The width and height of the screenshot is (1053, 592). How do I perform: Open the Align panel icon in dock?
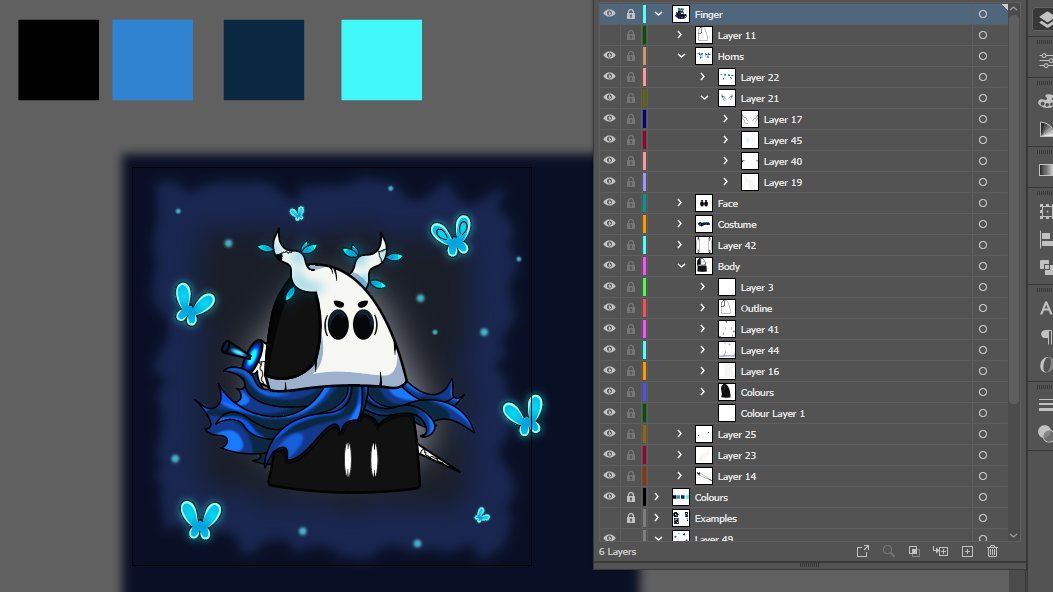[1045, 239]
